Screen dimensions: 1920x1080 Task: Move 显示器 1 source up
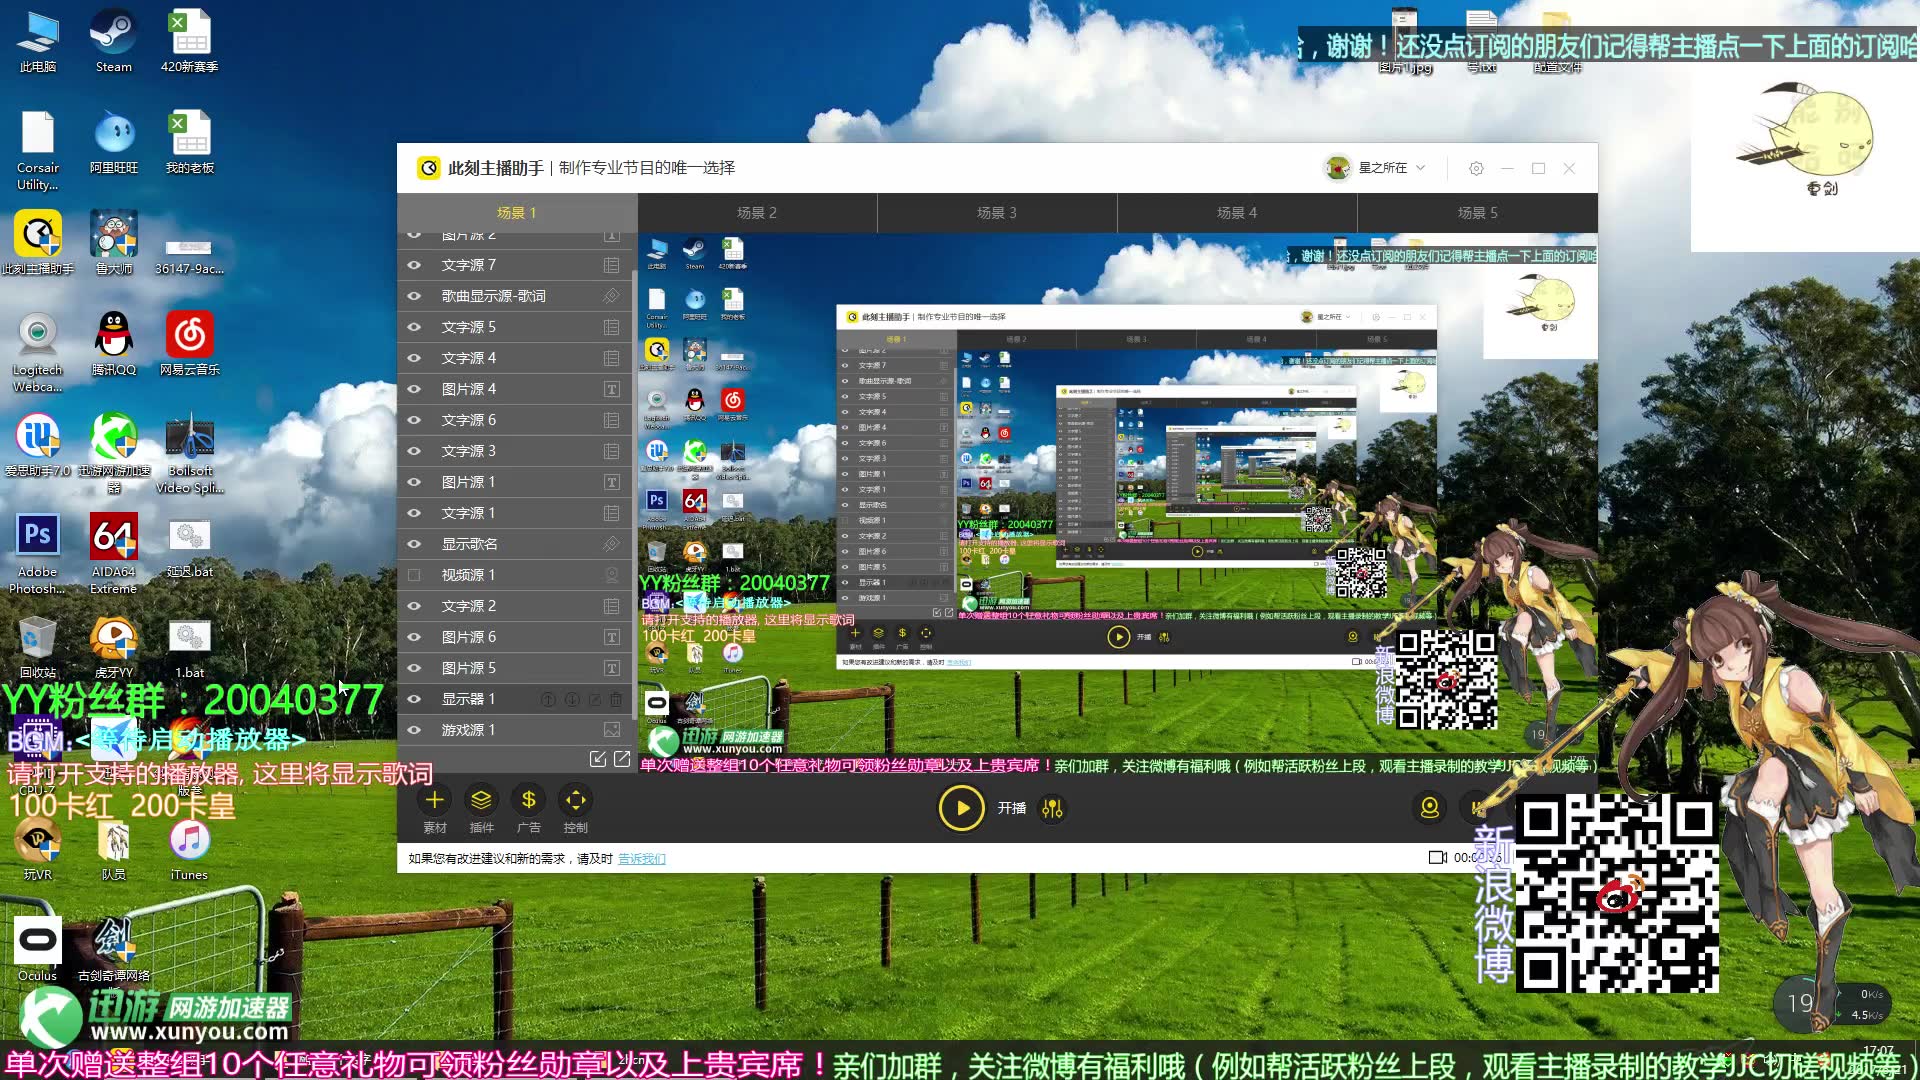[x=548, y=700]
